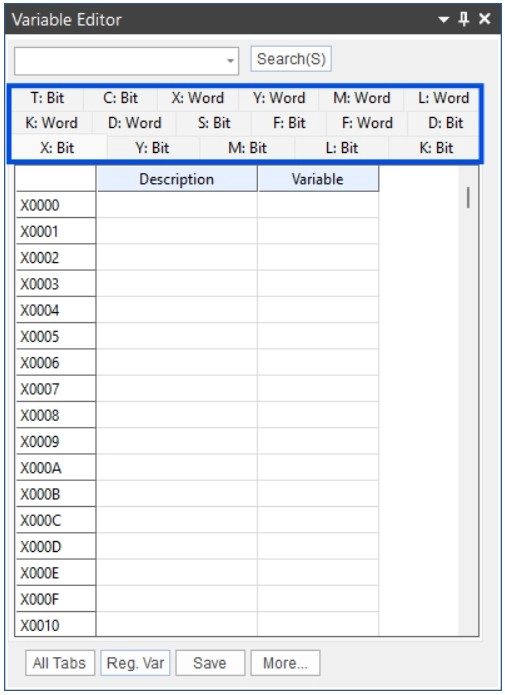Click the Variable cell for X0007
The width and height of the screenshot is (505, 695).
tap(318, 389)
